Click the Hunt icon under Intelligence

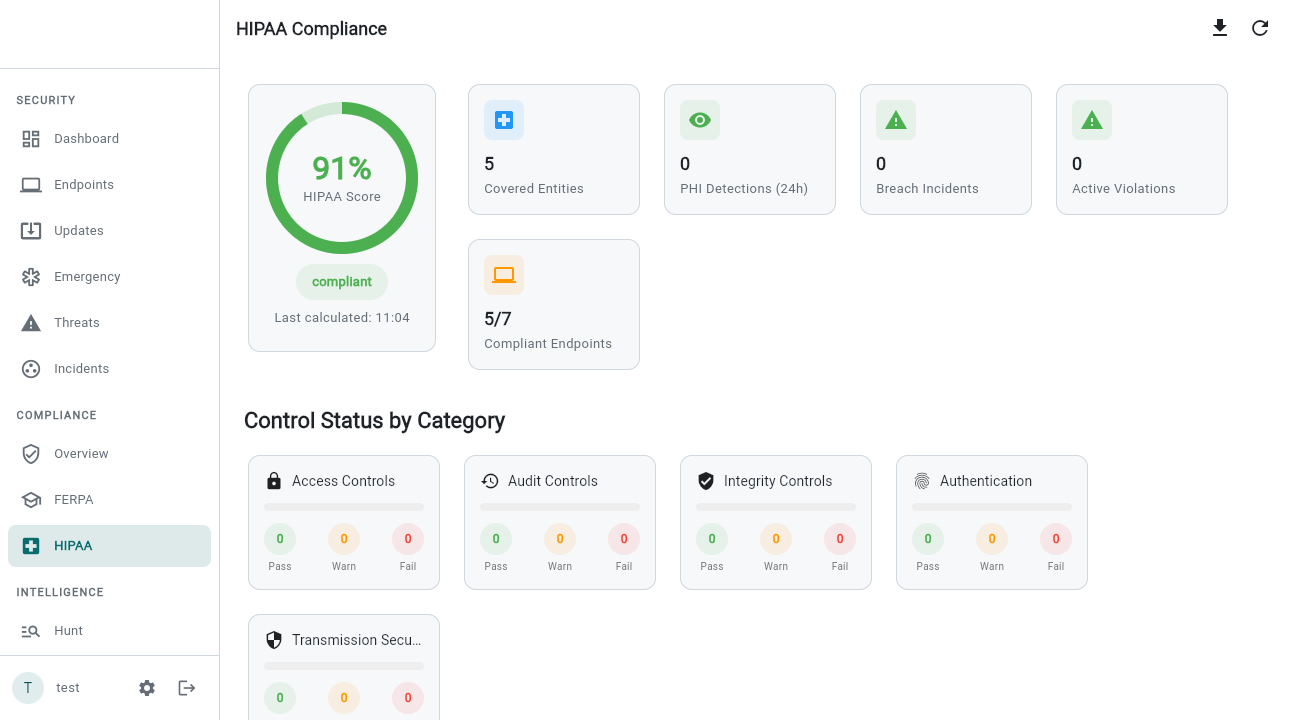pyautogui.click(x=31, y=630)
